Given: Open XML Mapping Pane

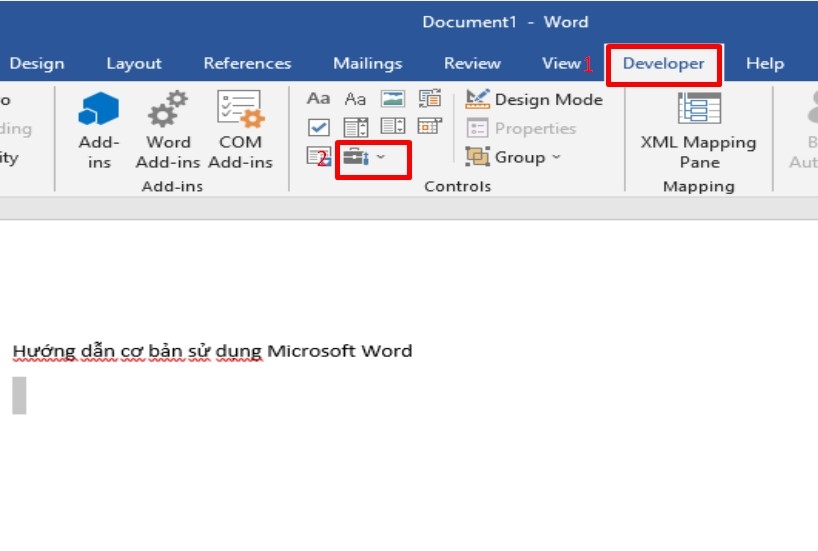Looking at the screenshot, I should coord(699,130).
